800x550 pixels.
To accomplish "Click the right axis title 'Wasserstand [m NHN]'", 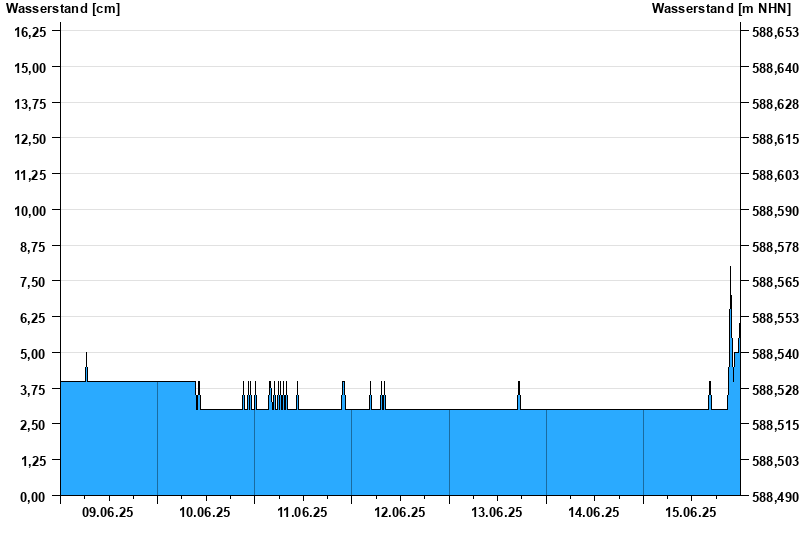I will tap(721, 9).
